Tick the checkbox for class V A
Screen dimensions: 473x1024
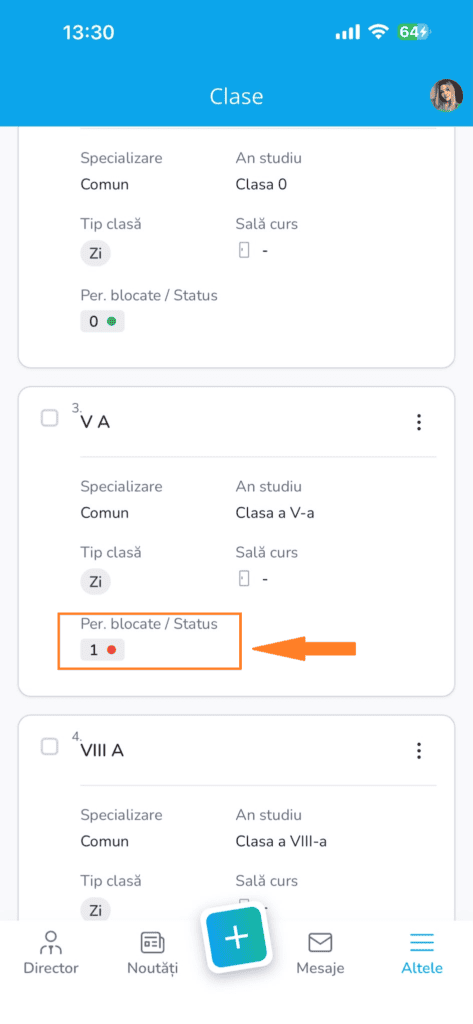pyautogui.click(x=50, y=418)
